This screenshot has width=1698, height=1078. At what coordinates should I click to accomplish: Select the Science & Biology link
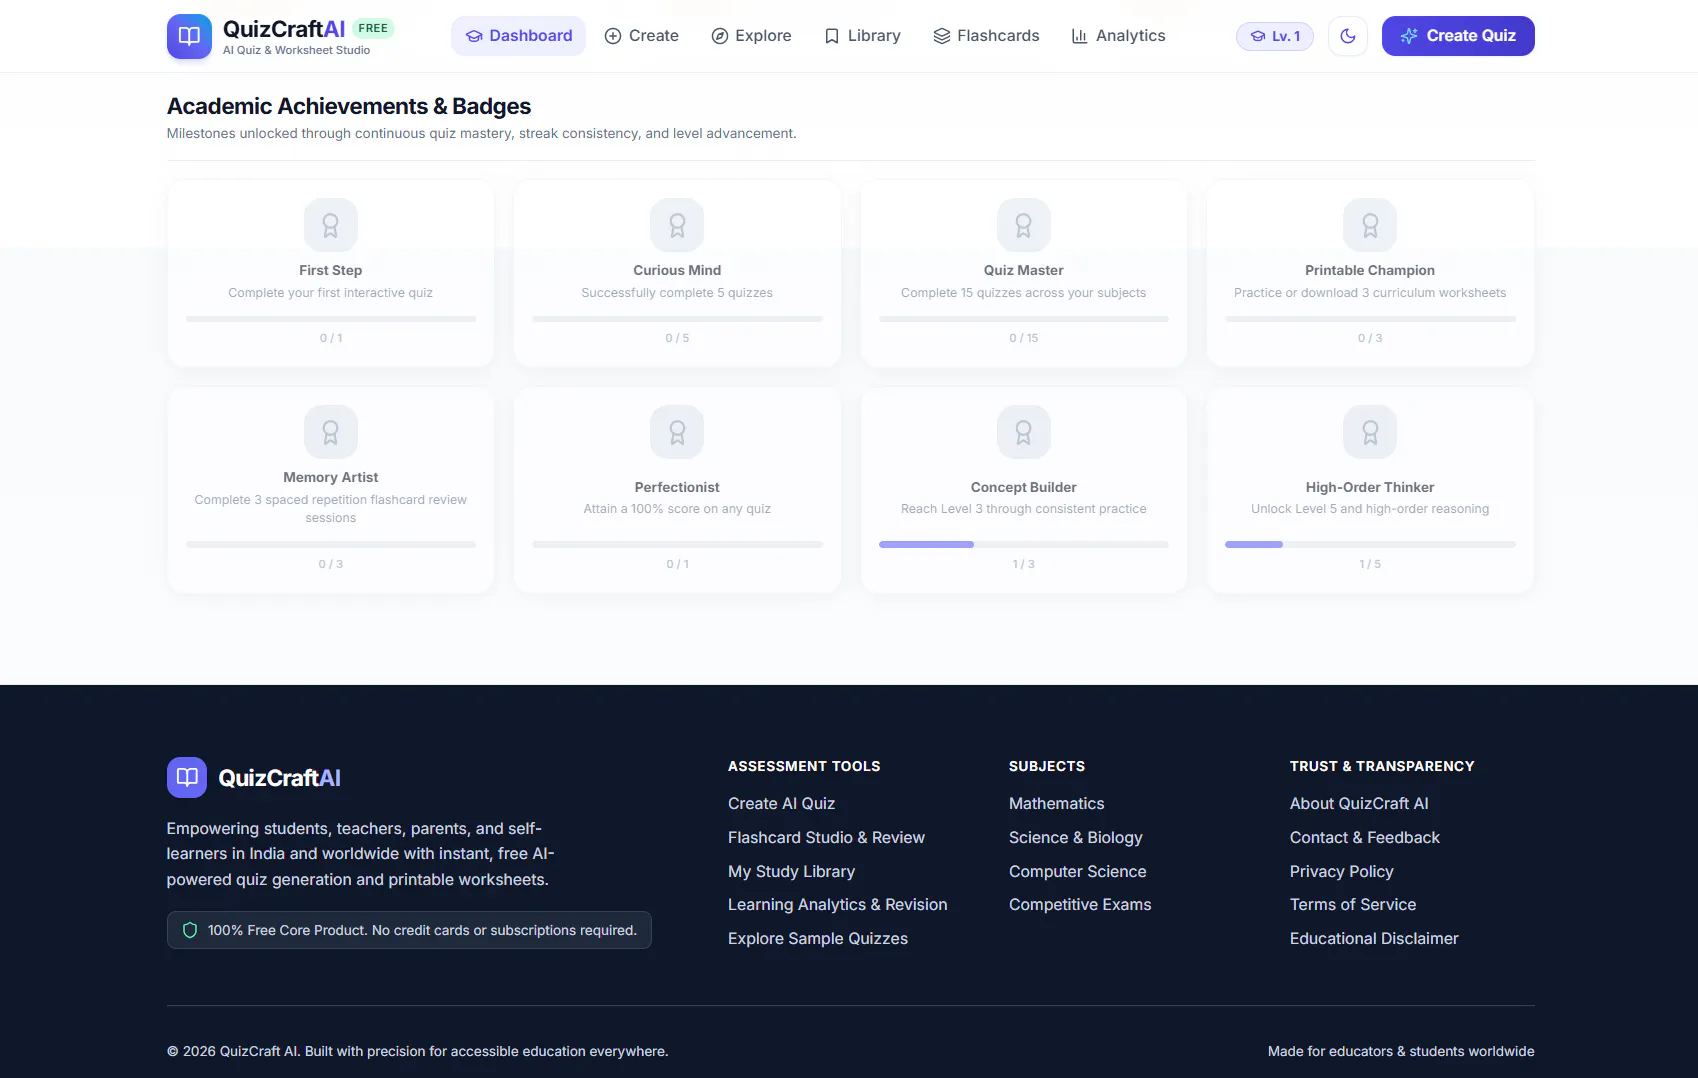(1075, 837)
